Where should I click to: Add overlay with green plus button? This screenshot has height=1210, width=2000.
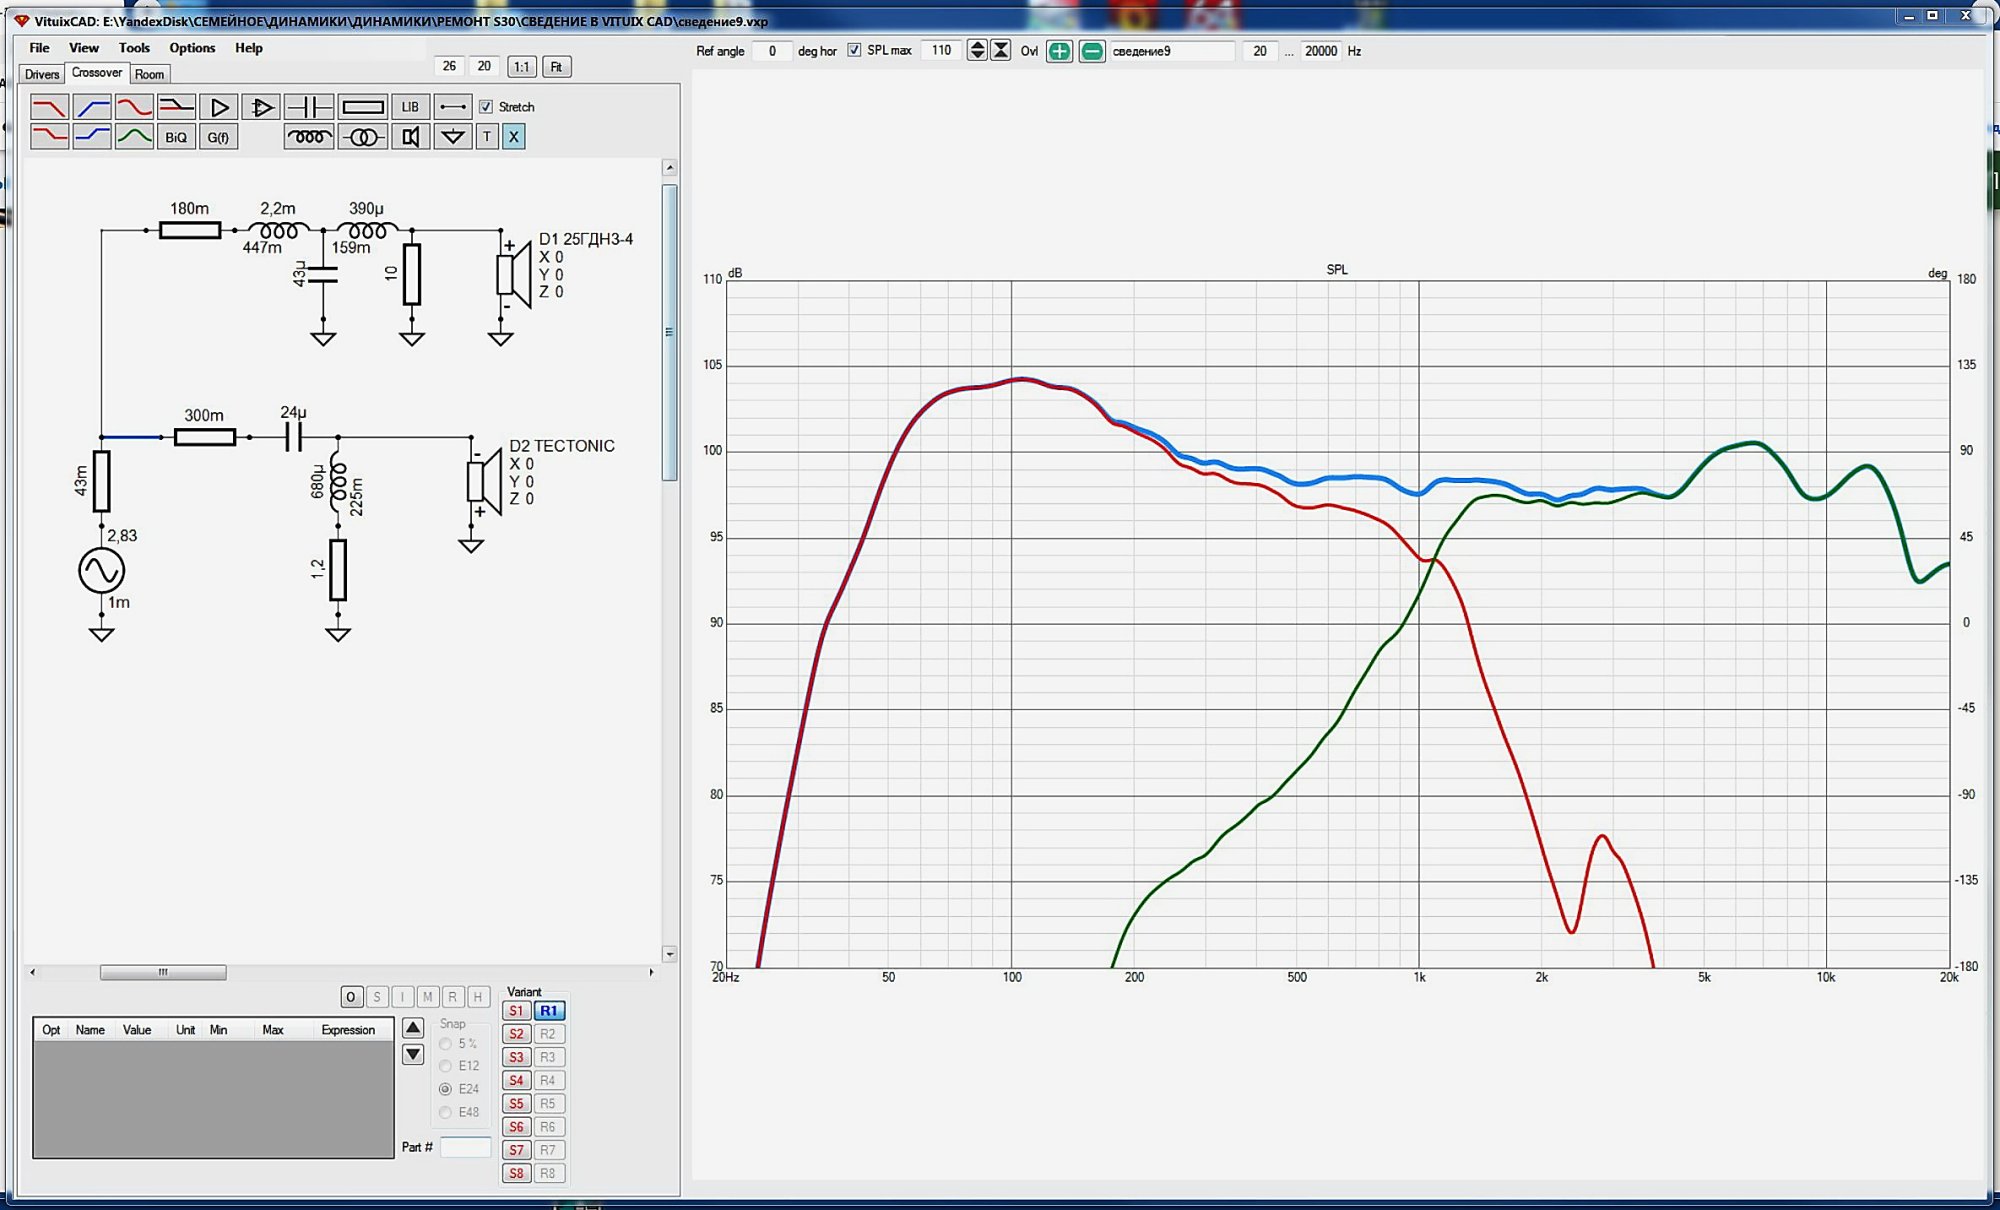click(x=1059, y=51)
